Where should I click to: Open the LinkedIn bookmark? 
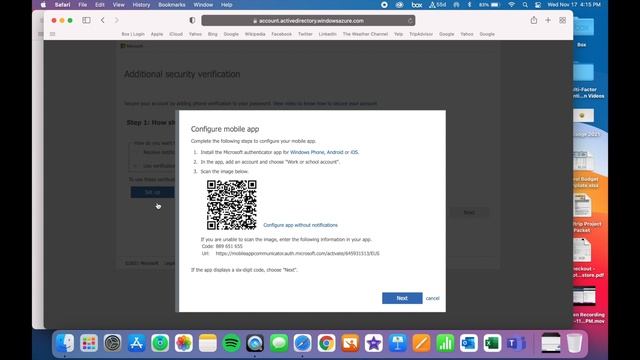pyautogui.click(x=327, y=34)
